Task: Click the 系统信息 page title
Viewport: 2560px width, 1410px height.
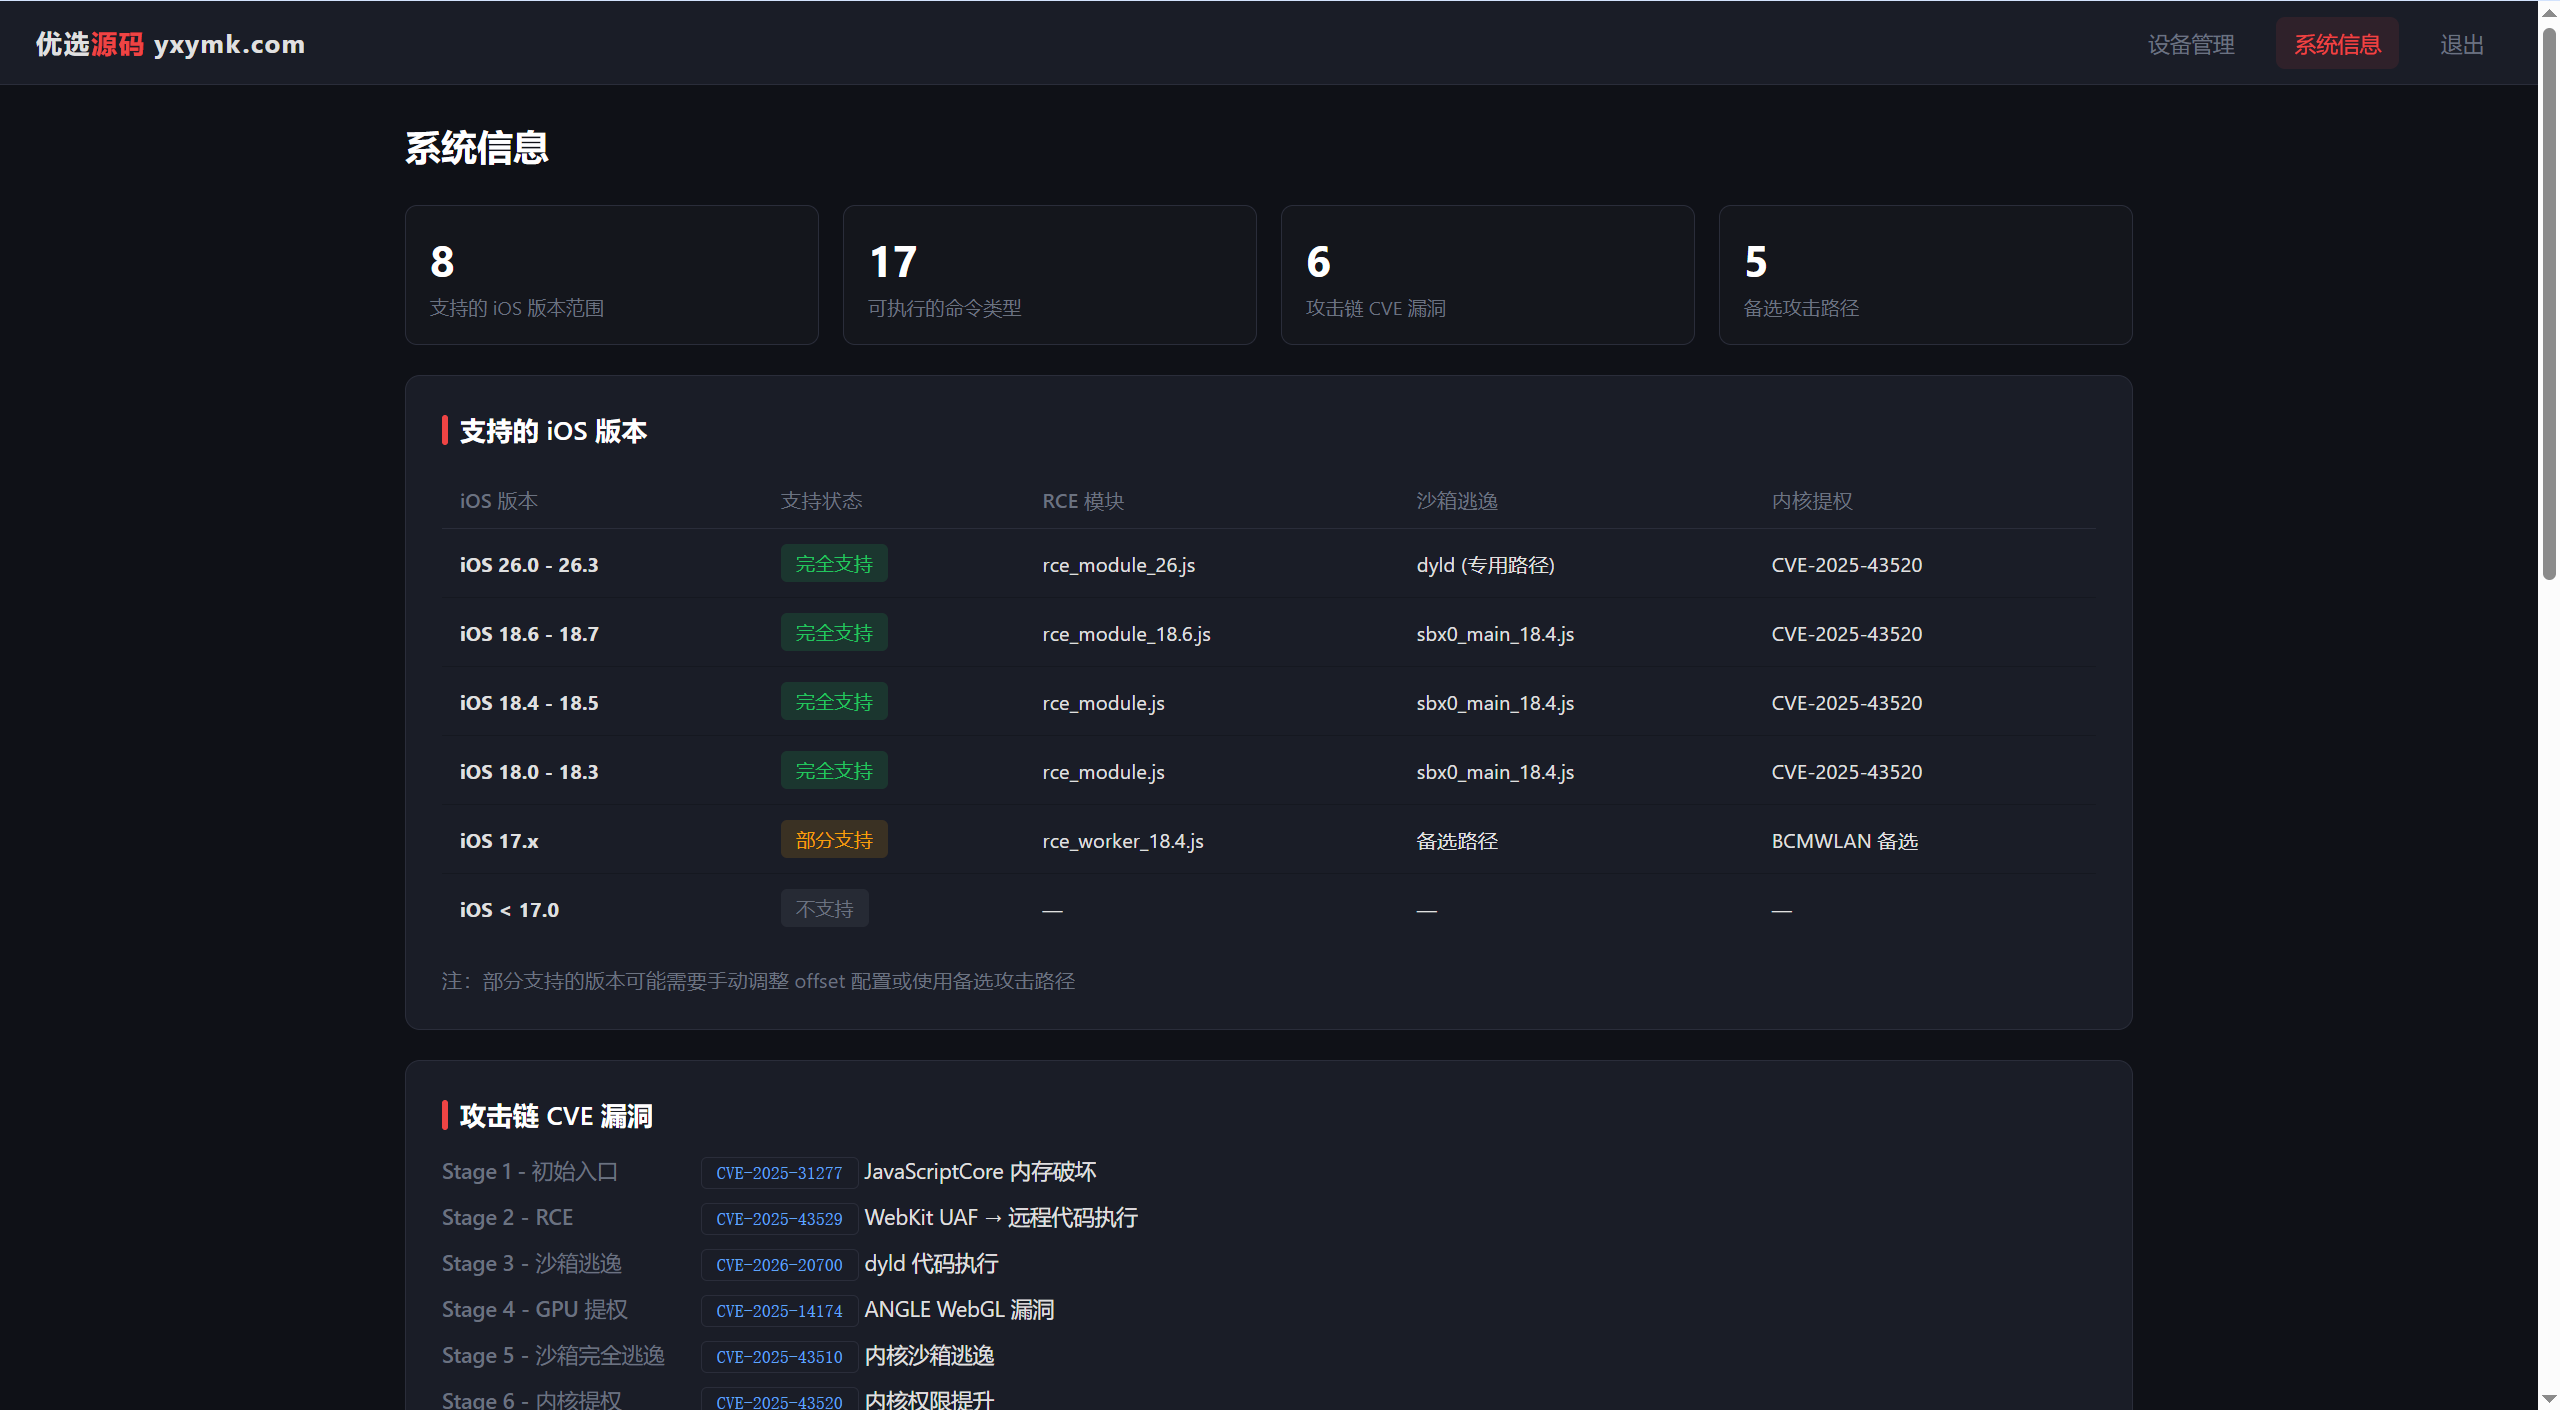Action: (x=477, y=148)
